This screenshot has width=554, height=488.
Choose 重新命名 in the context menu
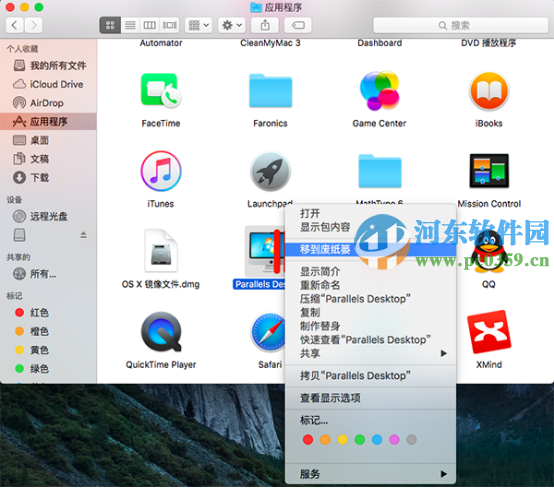click(370, 285)
